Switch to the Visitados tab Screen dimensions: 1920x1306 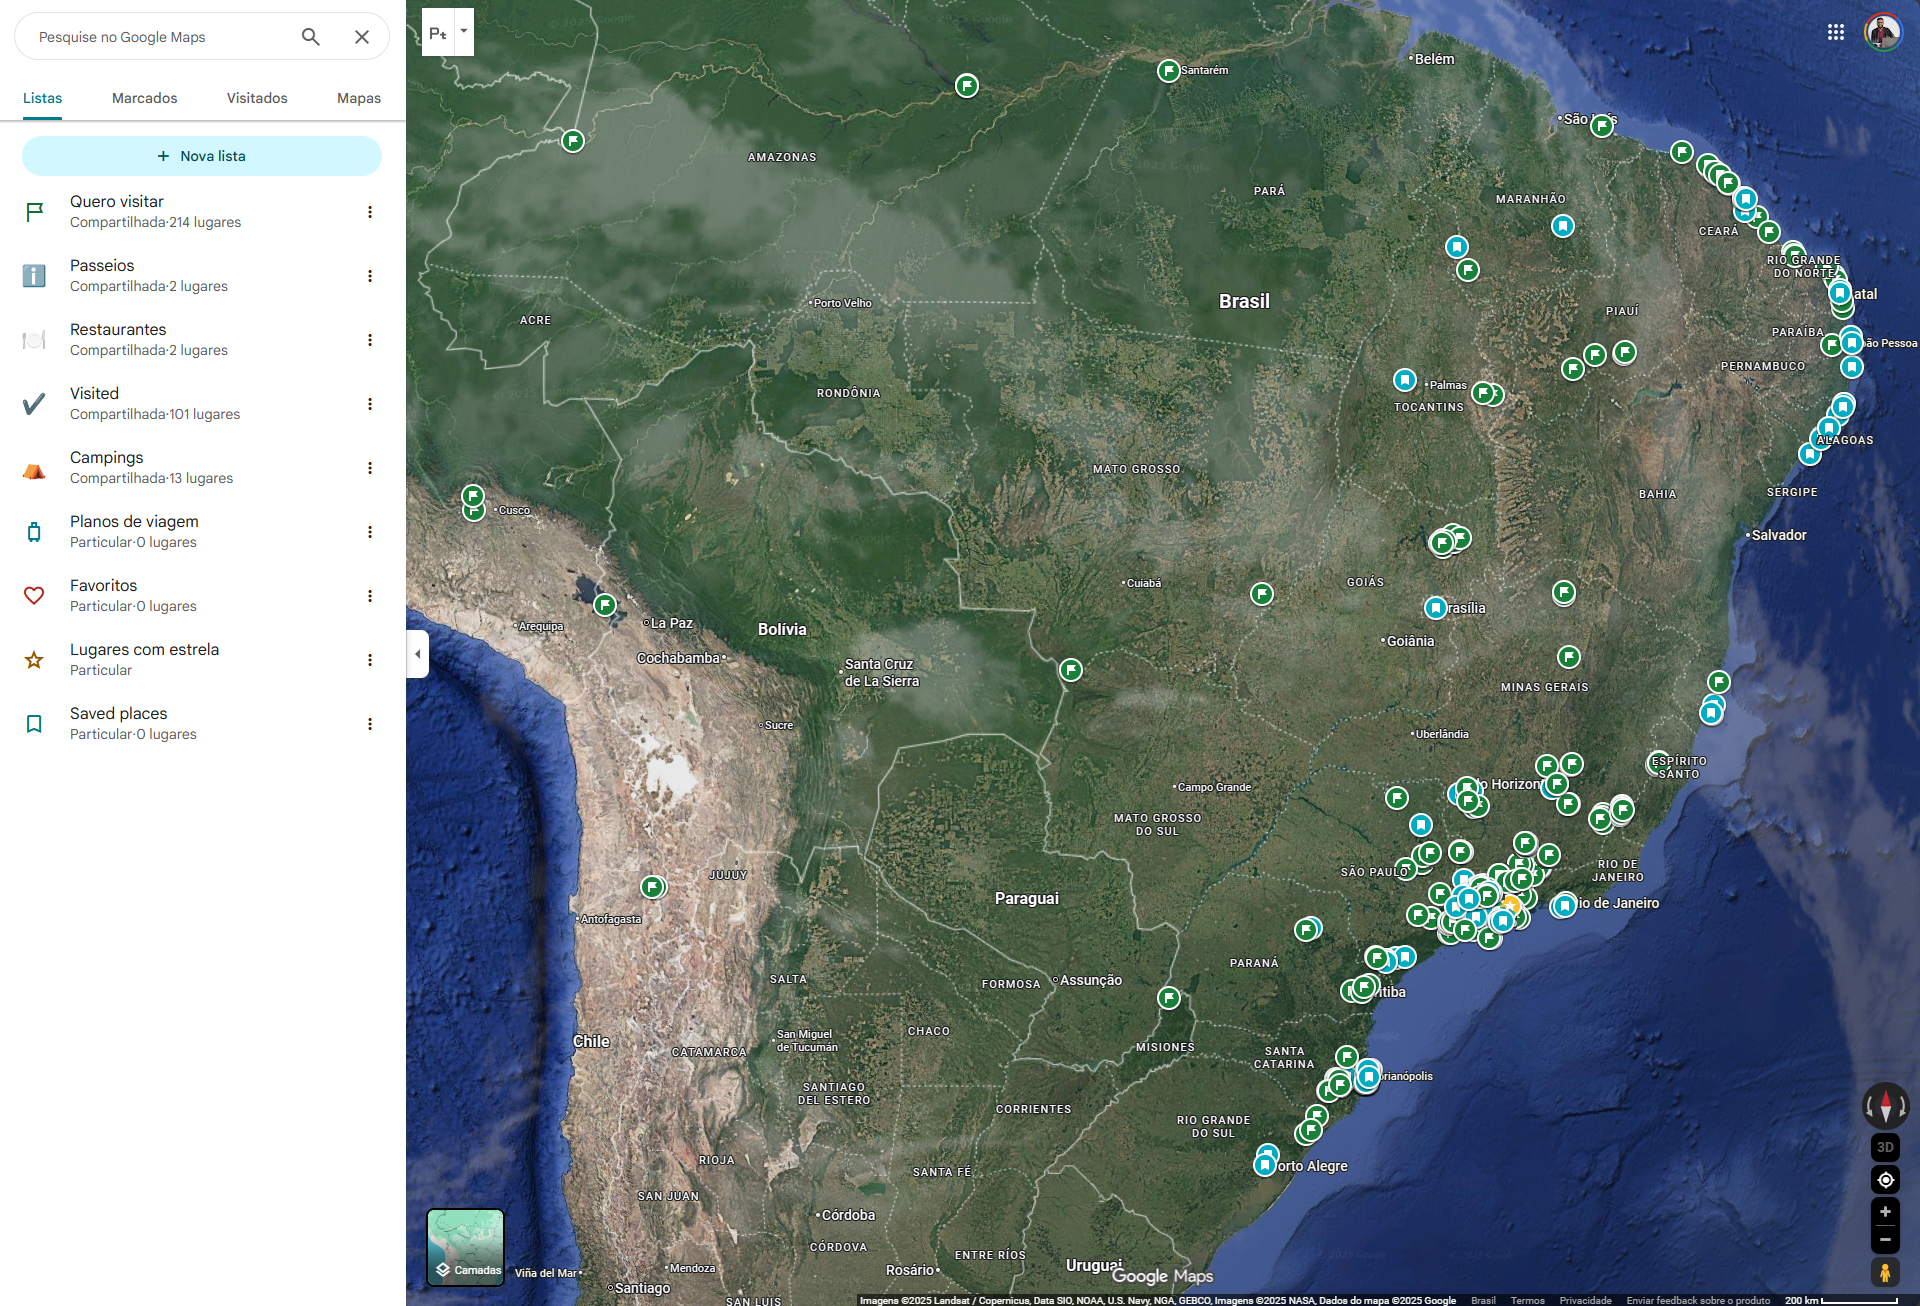click(x=257, y=98)
